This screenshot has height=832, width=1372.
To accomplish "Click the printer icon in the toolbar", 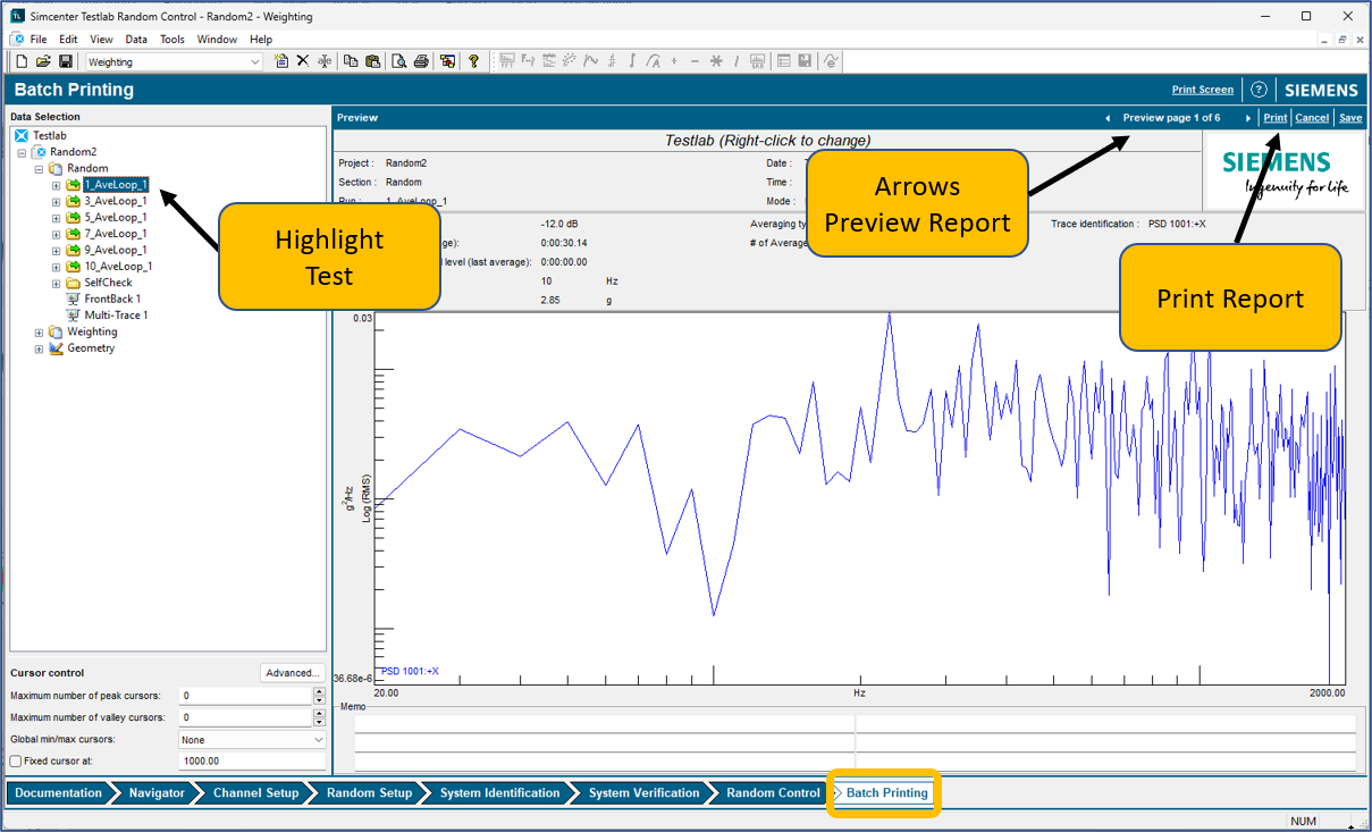I will pos(421,62).
